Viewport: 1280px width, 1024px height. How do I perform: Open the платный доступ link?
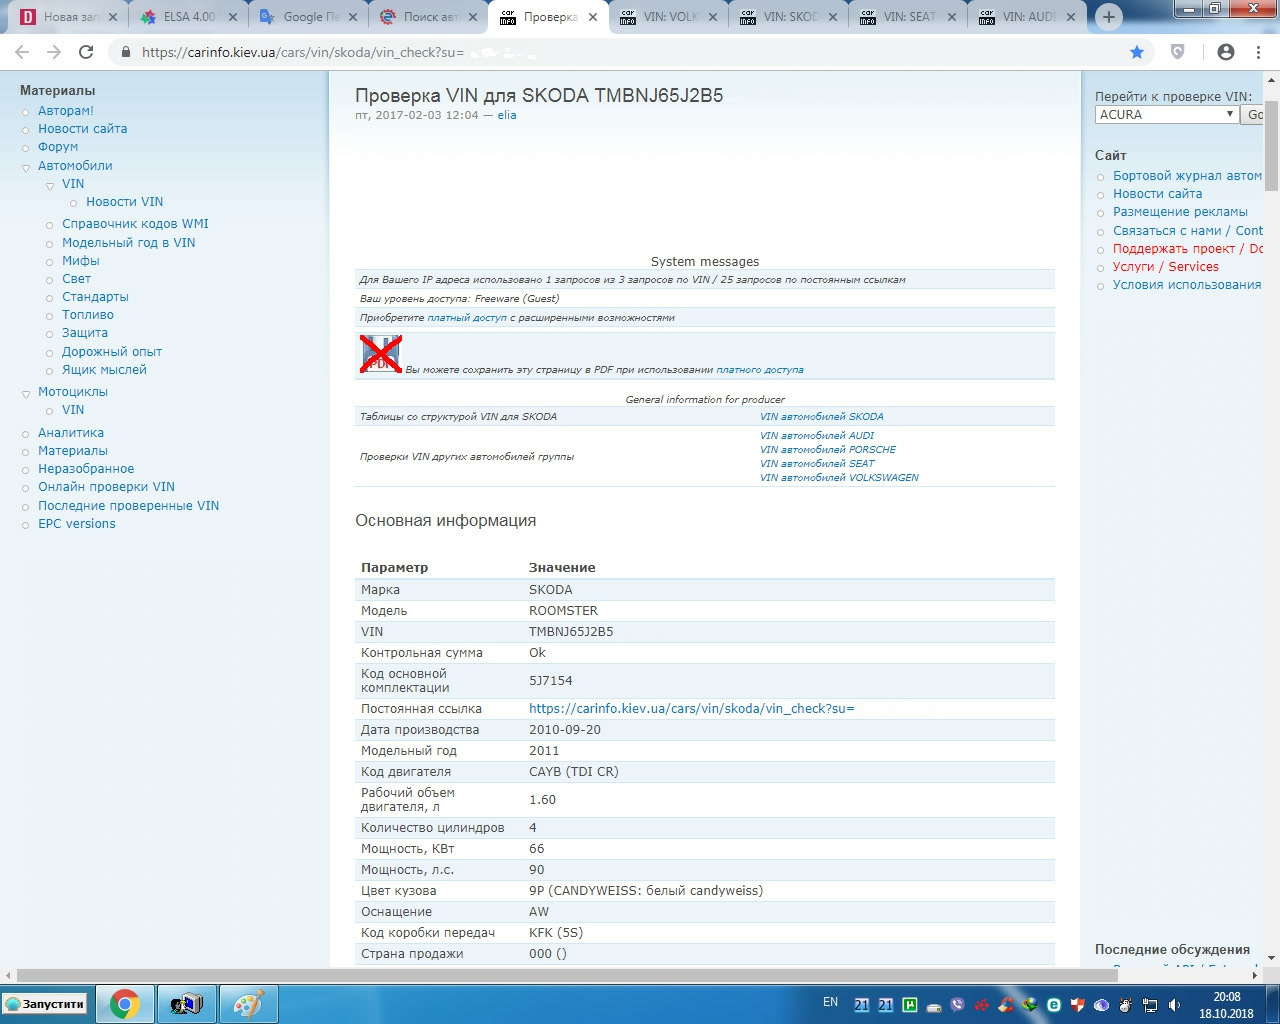pos(466,318)
